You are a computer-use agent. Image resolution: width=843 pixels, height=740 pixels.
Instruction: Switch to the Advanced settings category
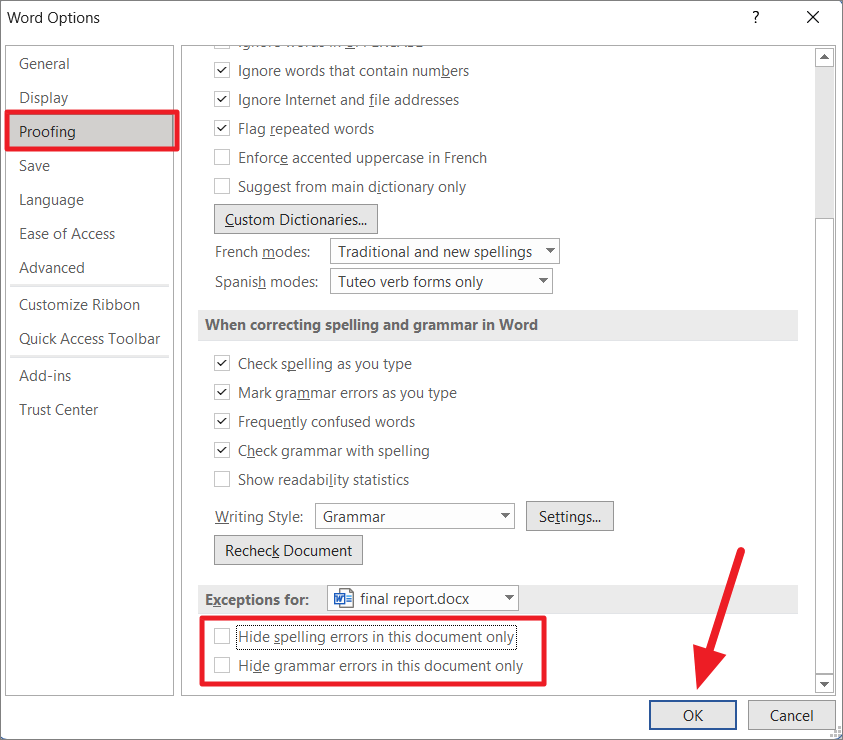tap(51, 267)
